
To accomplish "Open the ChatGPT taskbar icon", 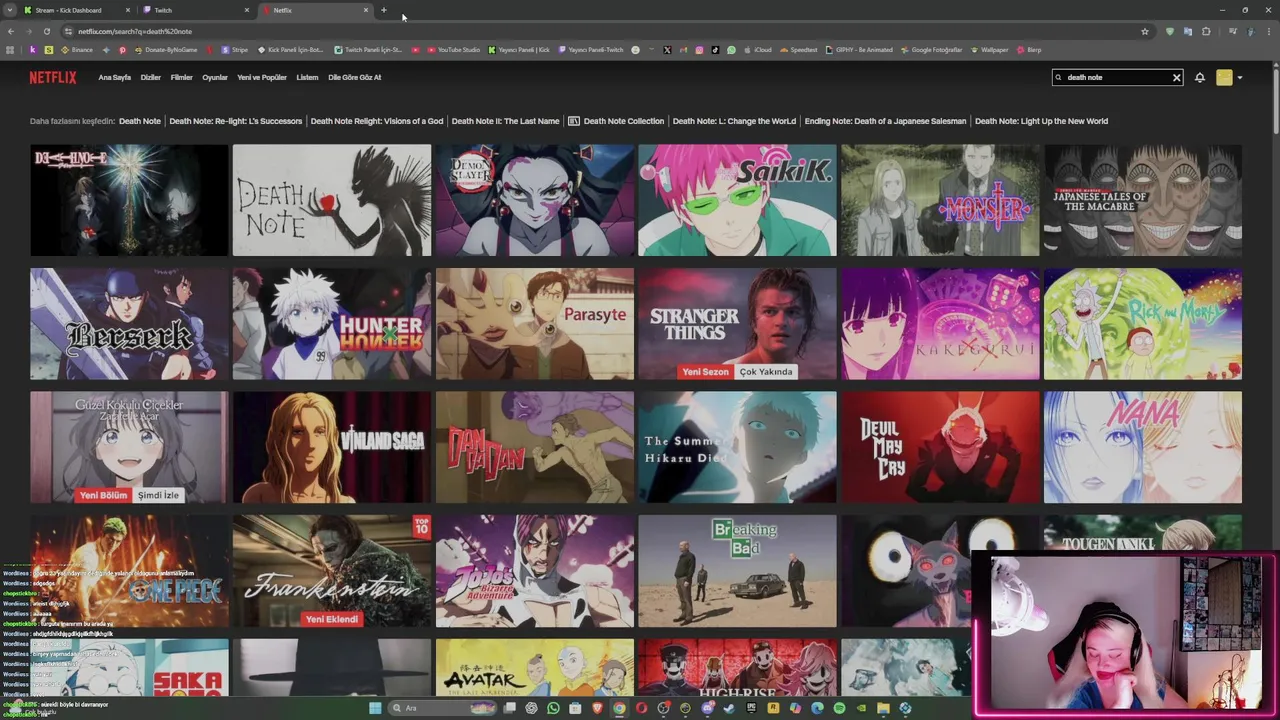I will click(531, 708).
